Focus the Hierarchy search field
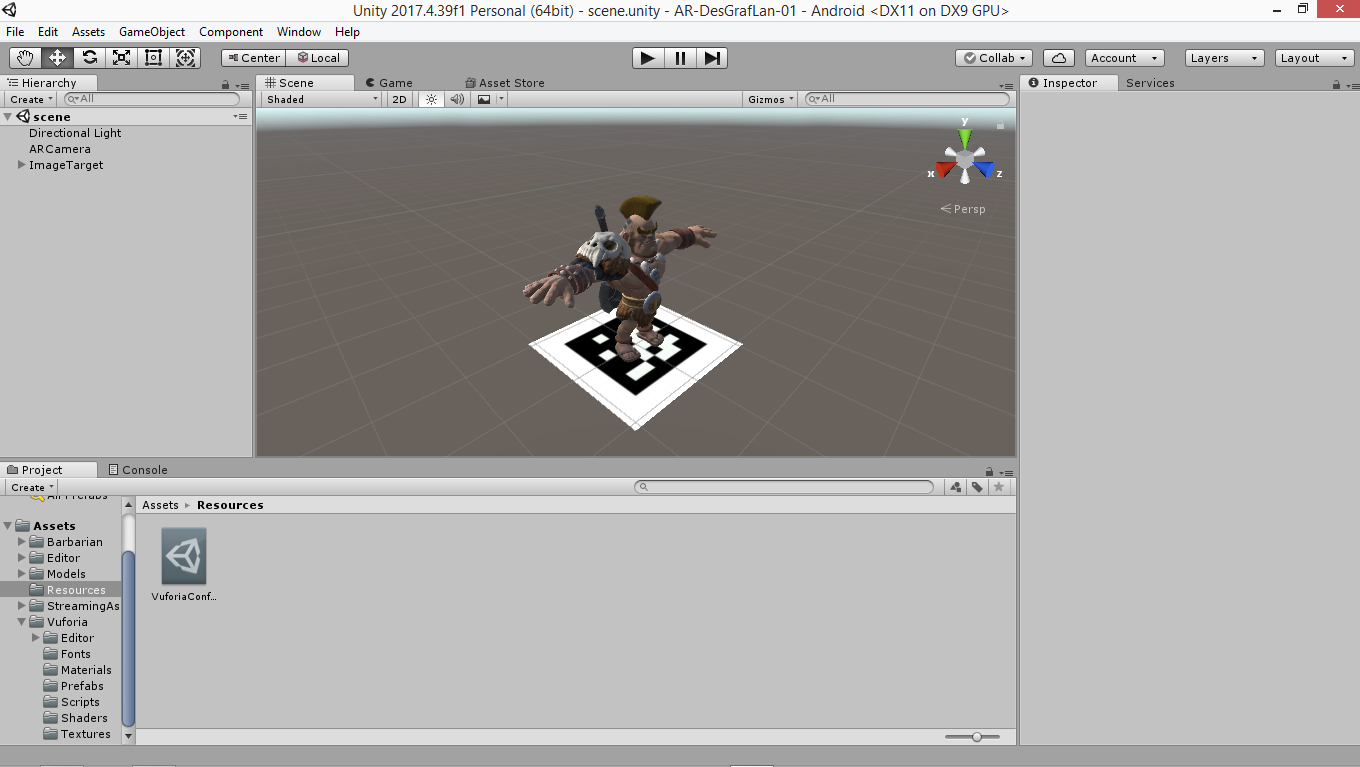This screenshot has height=767, width=1360. [x=152, y=99]
